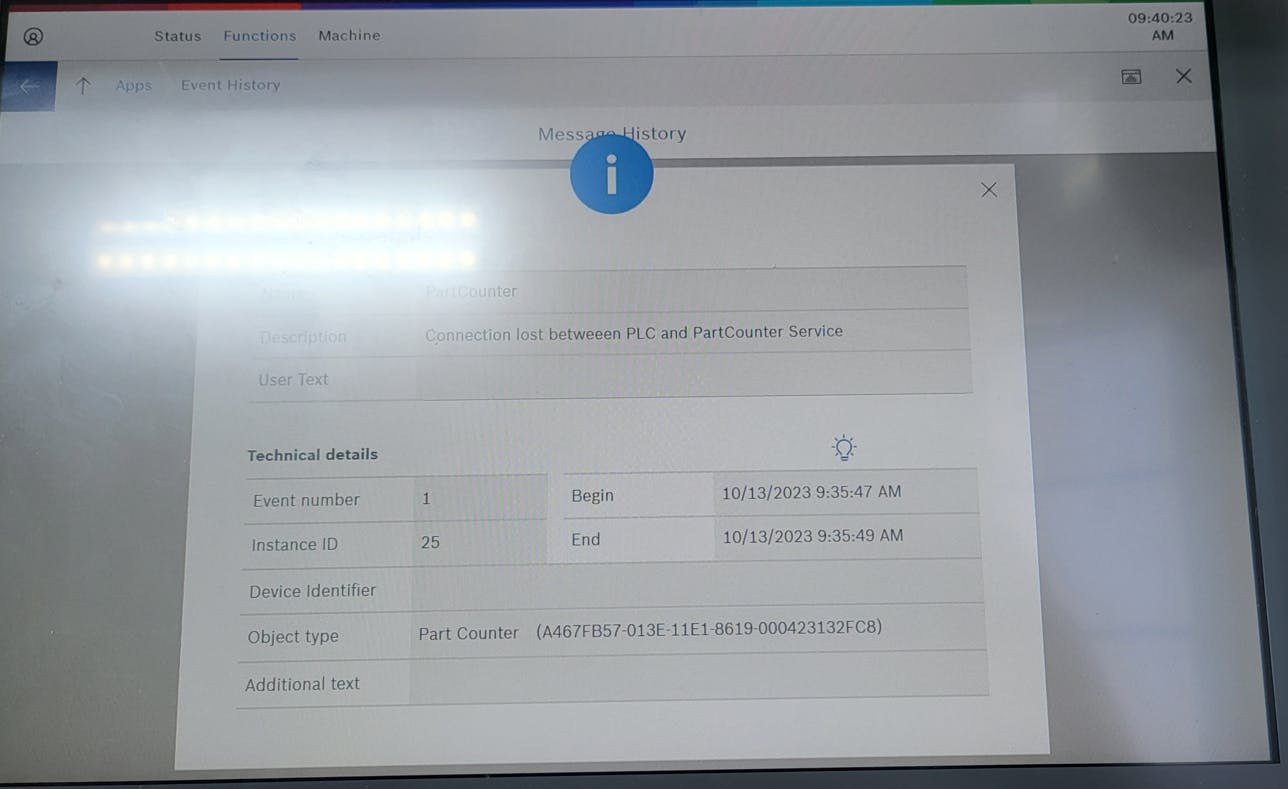Viewport: 1288px width, 789px height.
Task: Select the Functions tab
Action: (259, 36)
